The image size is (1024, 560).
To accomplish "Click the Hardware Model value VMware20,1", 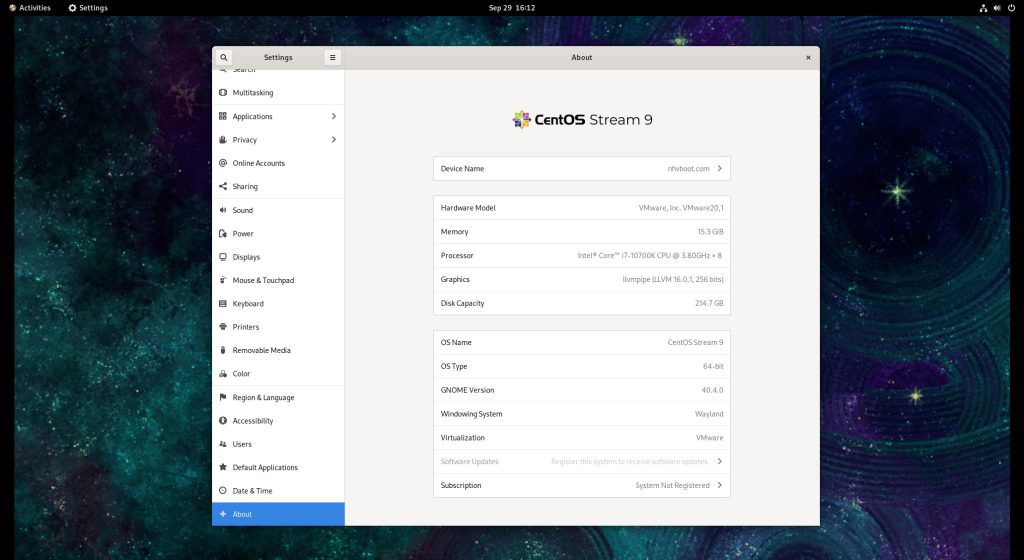I will [x=680, y=208].
